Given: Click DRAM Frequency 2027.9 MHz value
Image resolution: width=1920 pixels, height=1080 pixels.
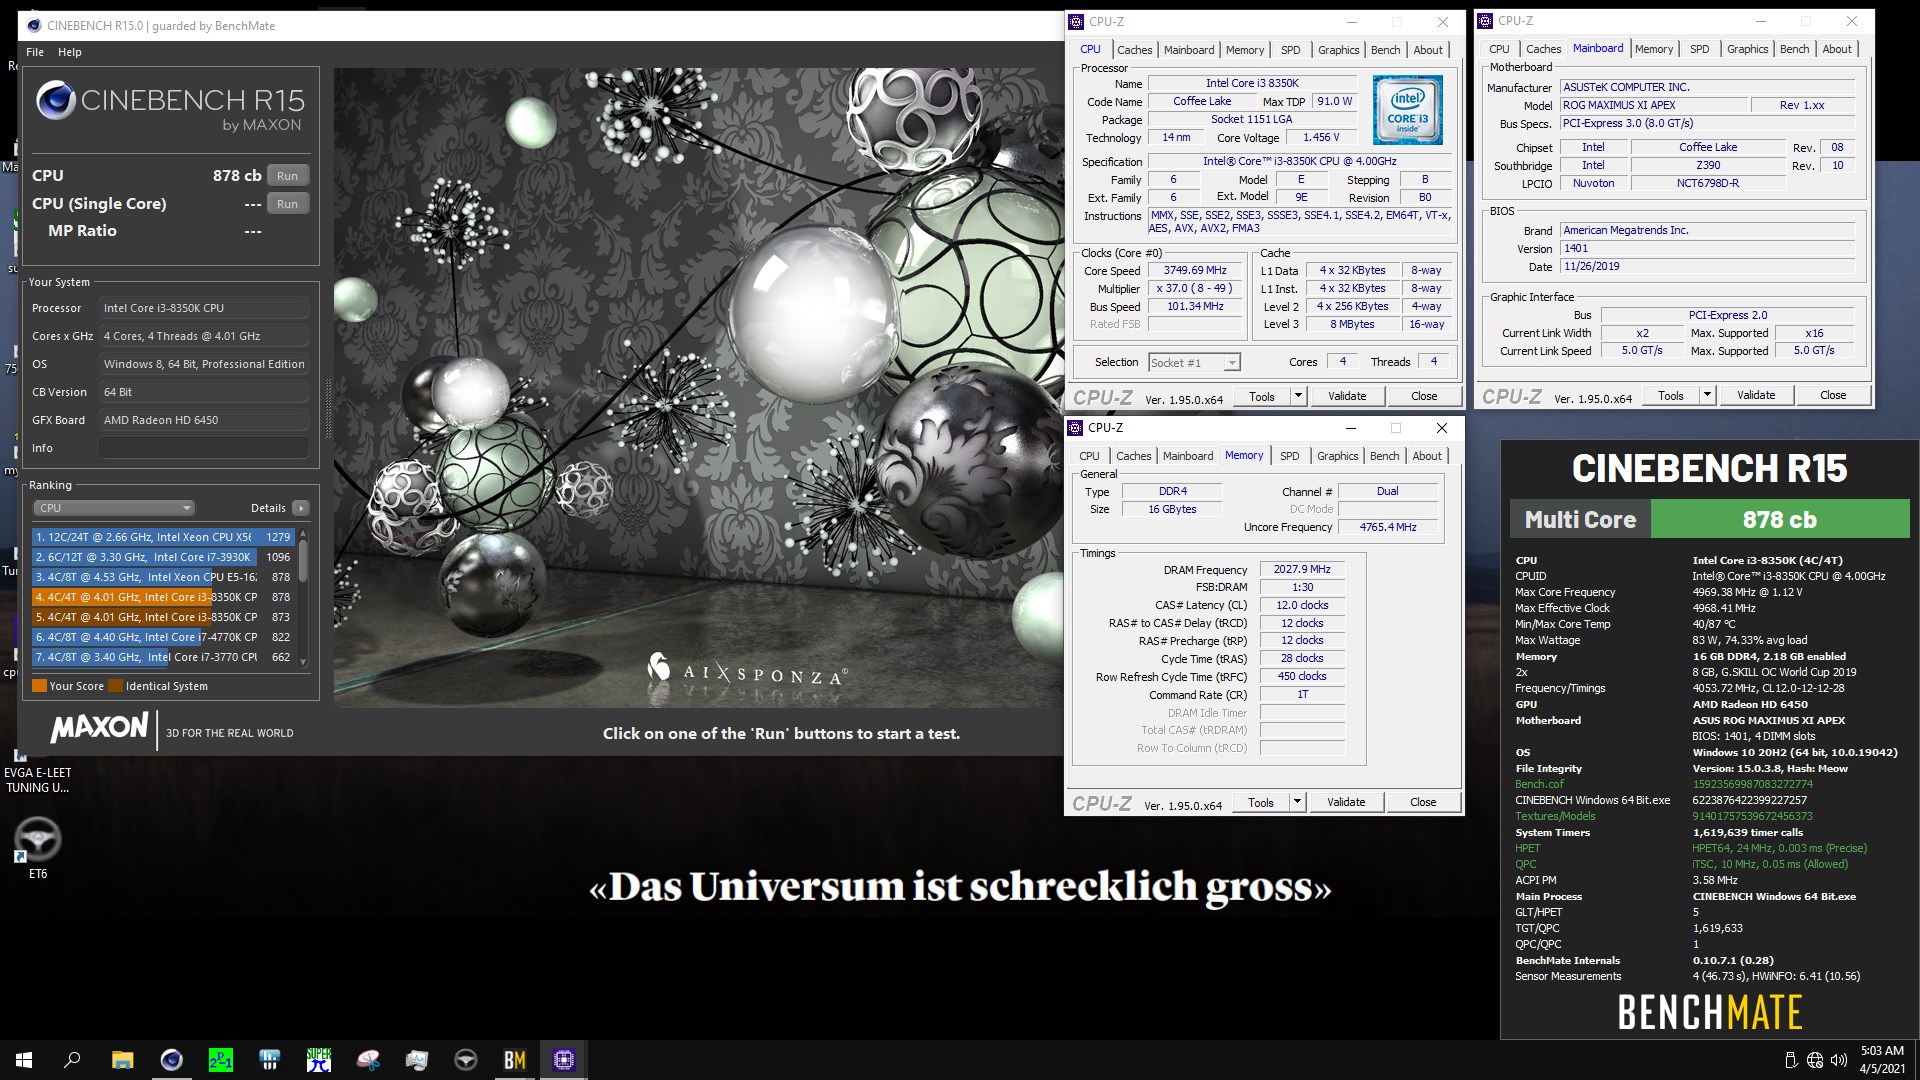Looking at the screenshot, I should point(1302,569).
